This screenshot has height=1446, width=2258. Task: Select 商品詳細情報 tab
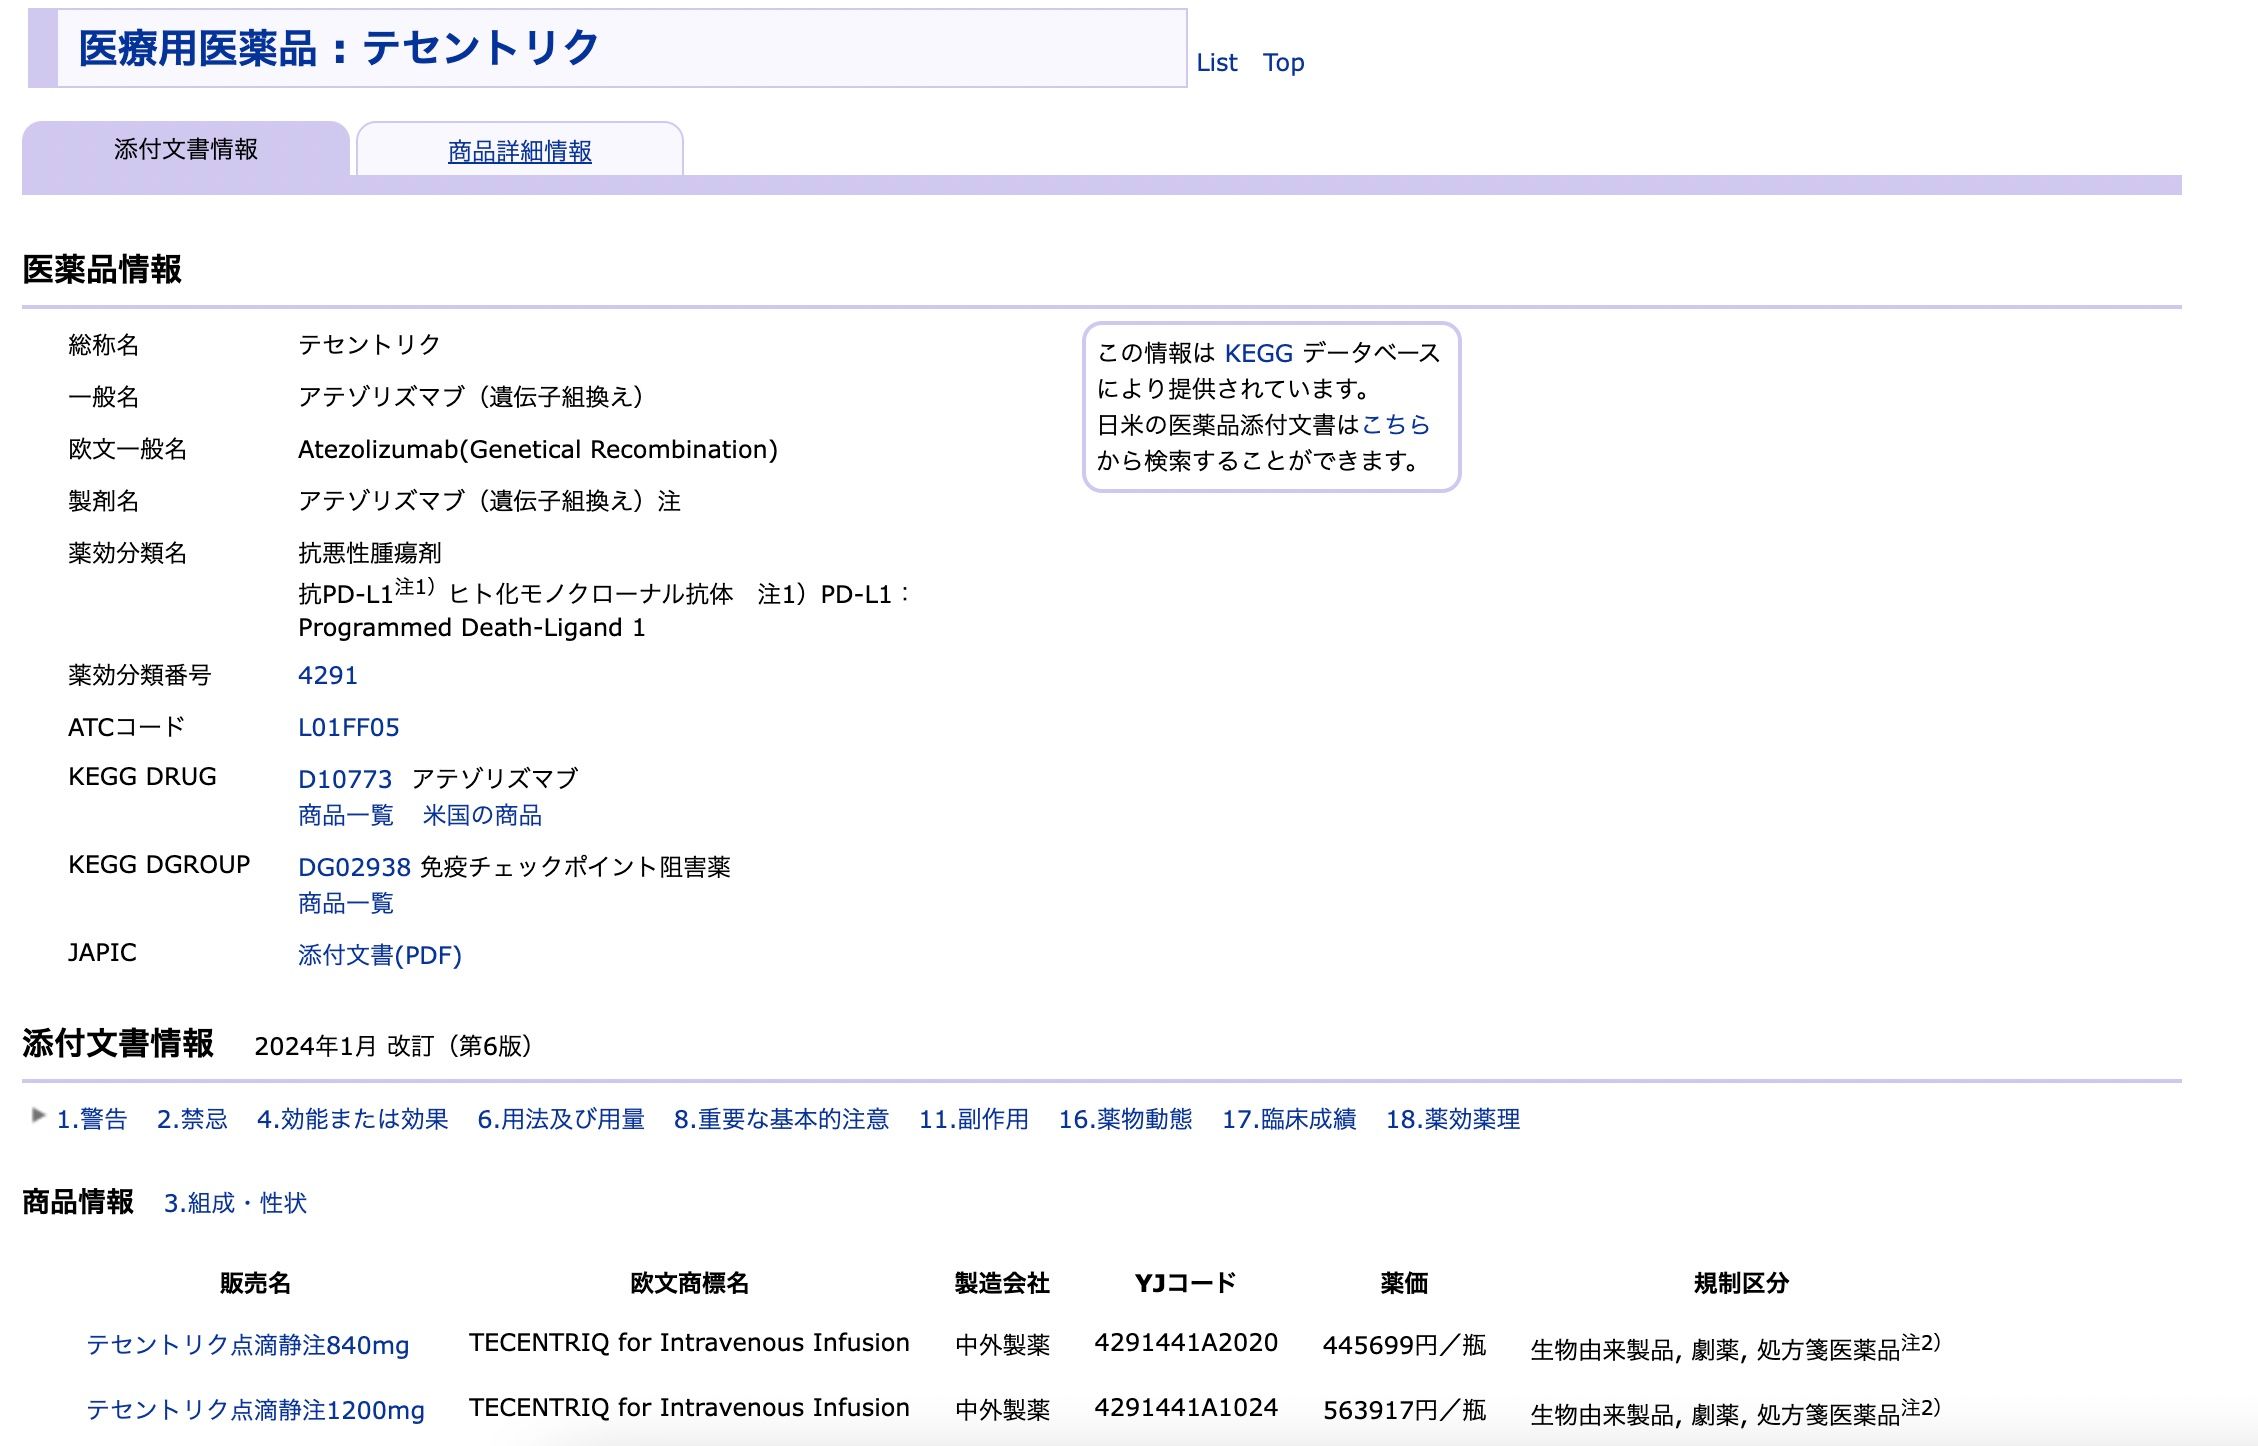pos(518,150)
